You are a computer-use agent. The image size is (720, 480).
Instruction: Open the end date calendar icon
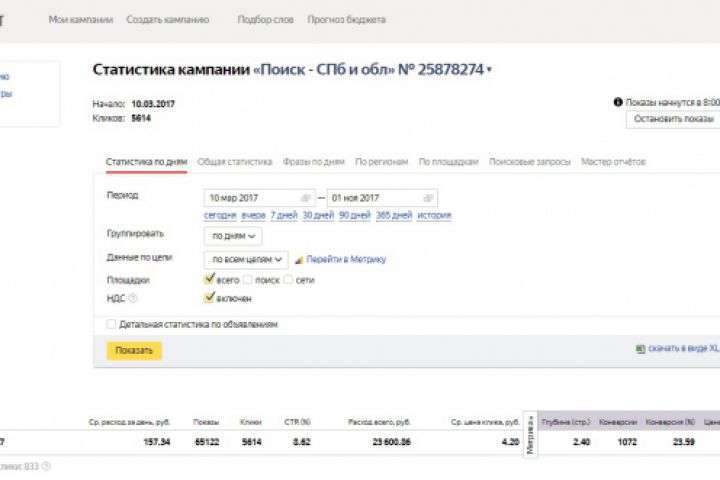coord(428,198)
